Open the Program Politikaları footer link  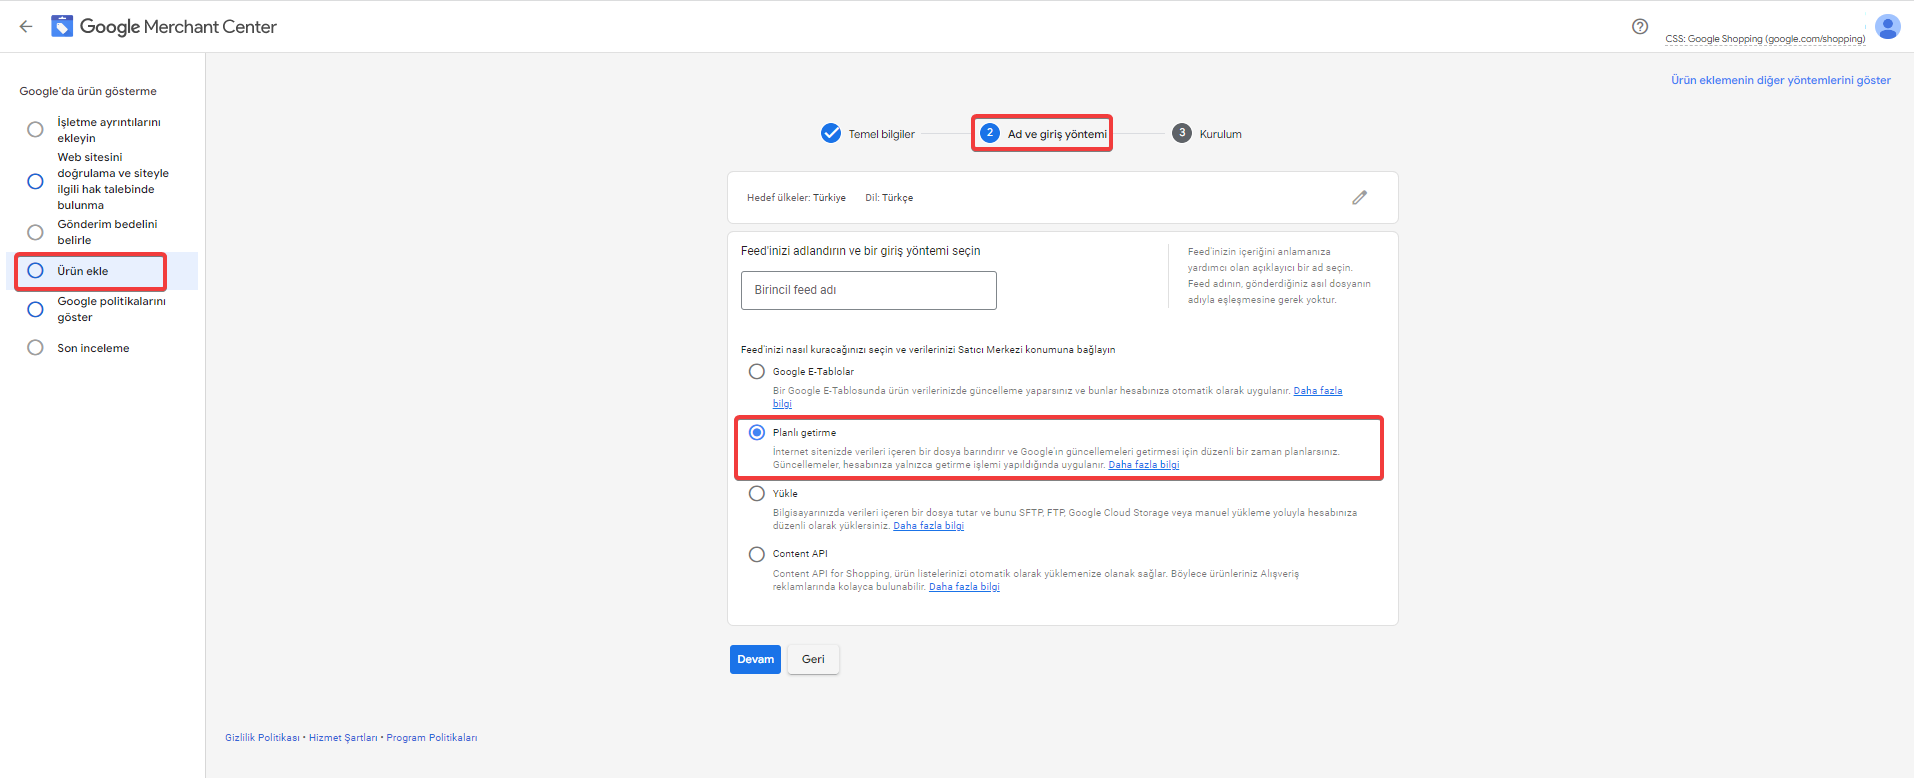(432, 738)
